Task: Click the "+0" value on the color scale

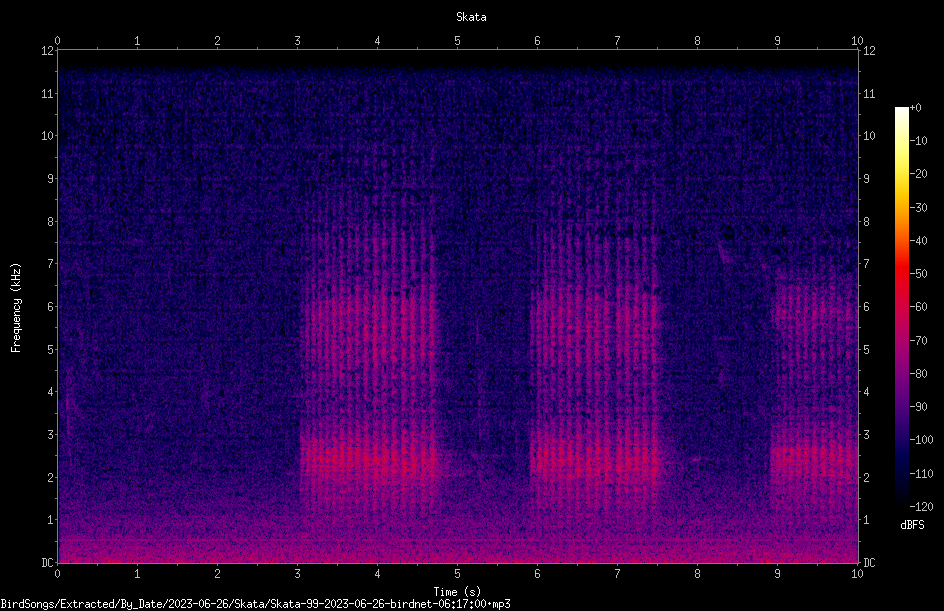Action: coord(915,108)
